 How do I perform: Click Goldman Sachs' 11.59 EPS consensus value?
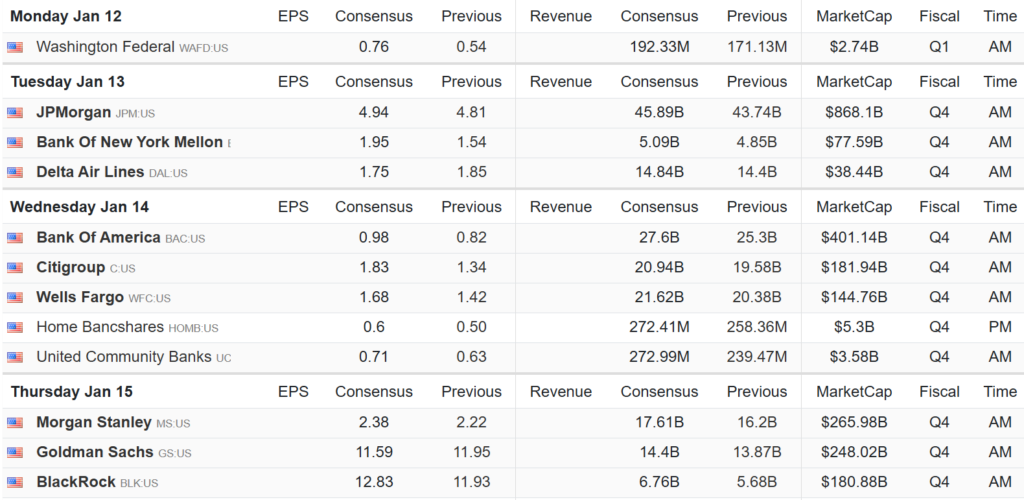coord(373,452)
